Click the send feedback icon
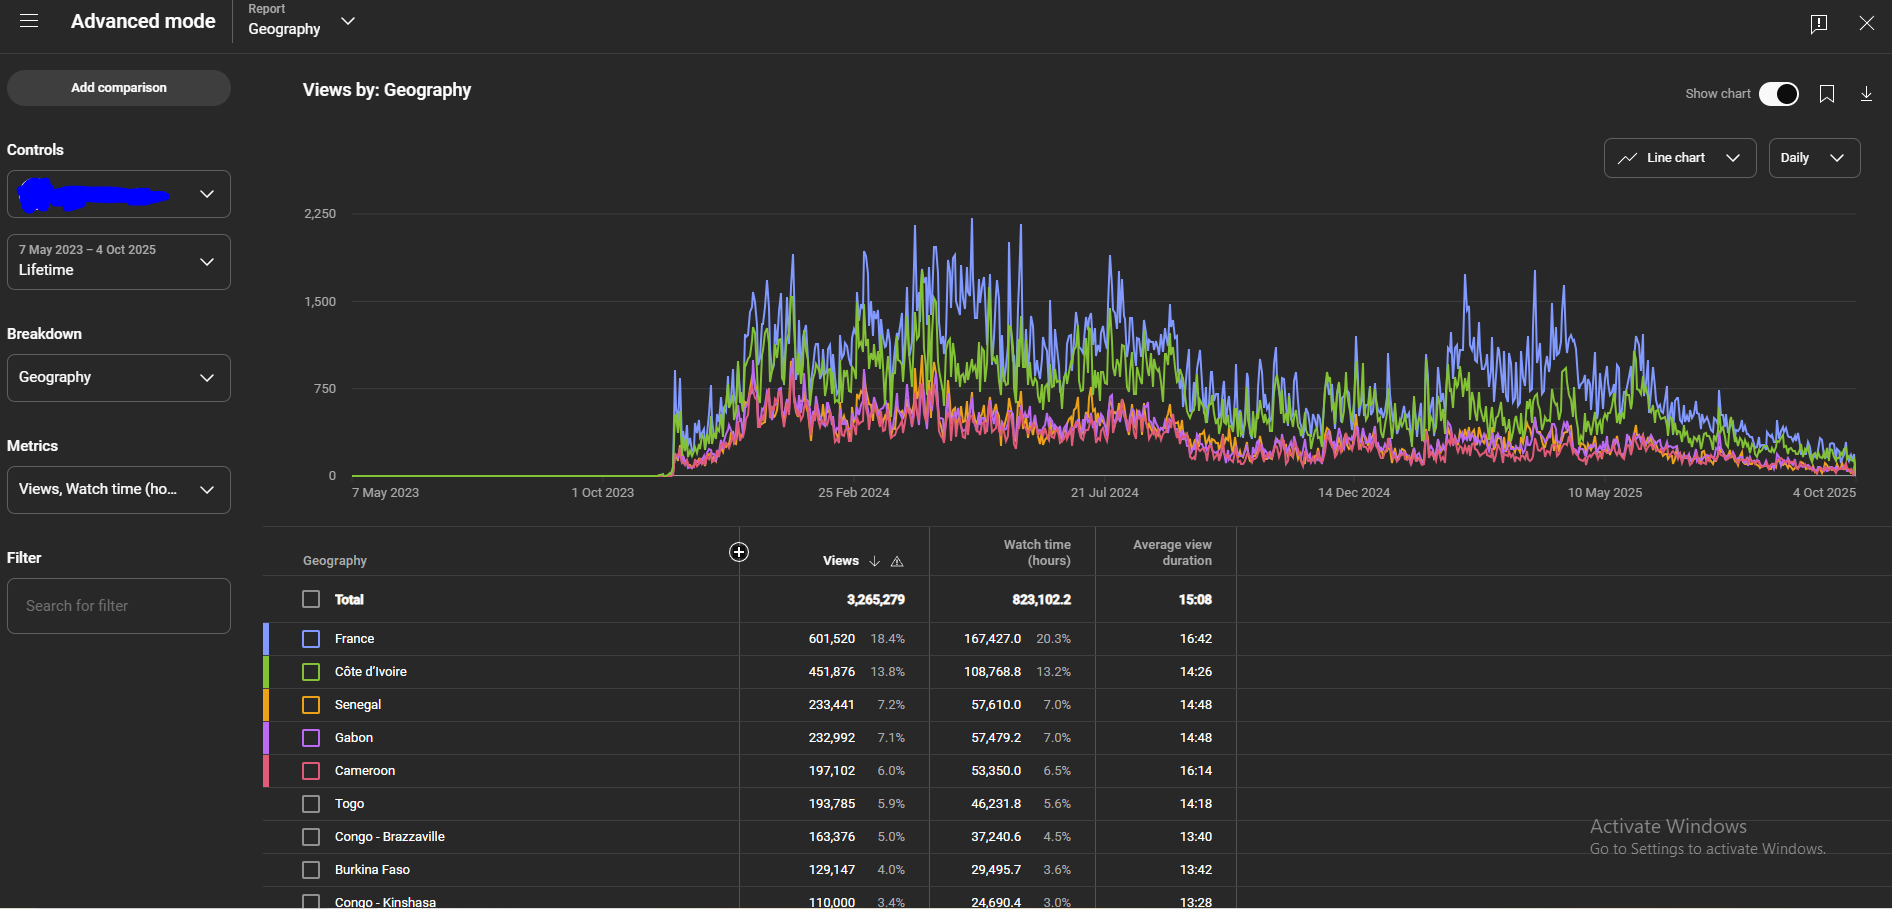The height and width of the screenshot is (909, 1892). (1818, 23)
